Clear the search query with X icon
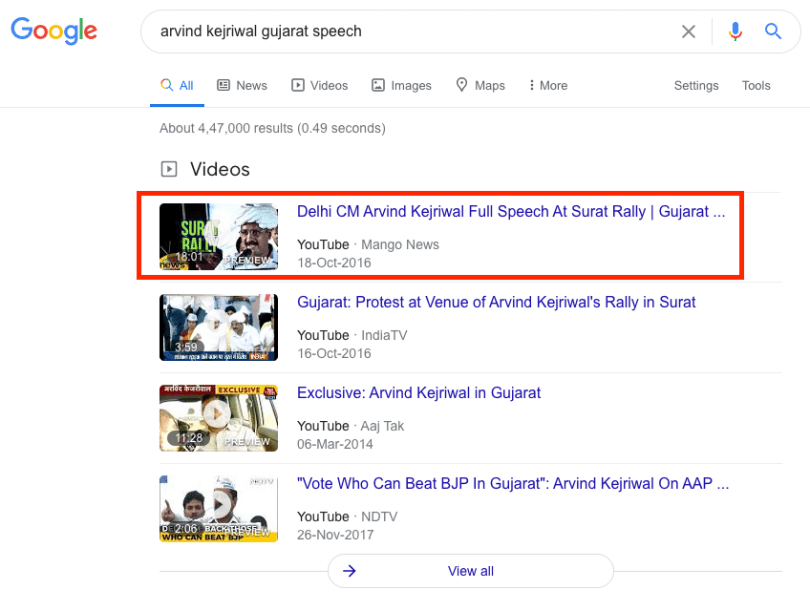 pos(688,32)
